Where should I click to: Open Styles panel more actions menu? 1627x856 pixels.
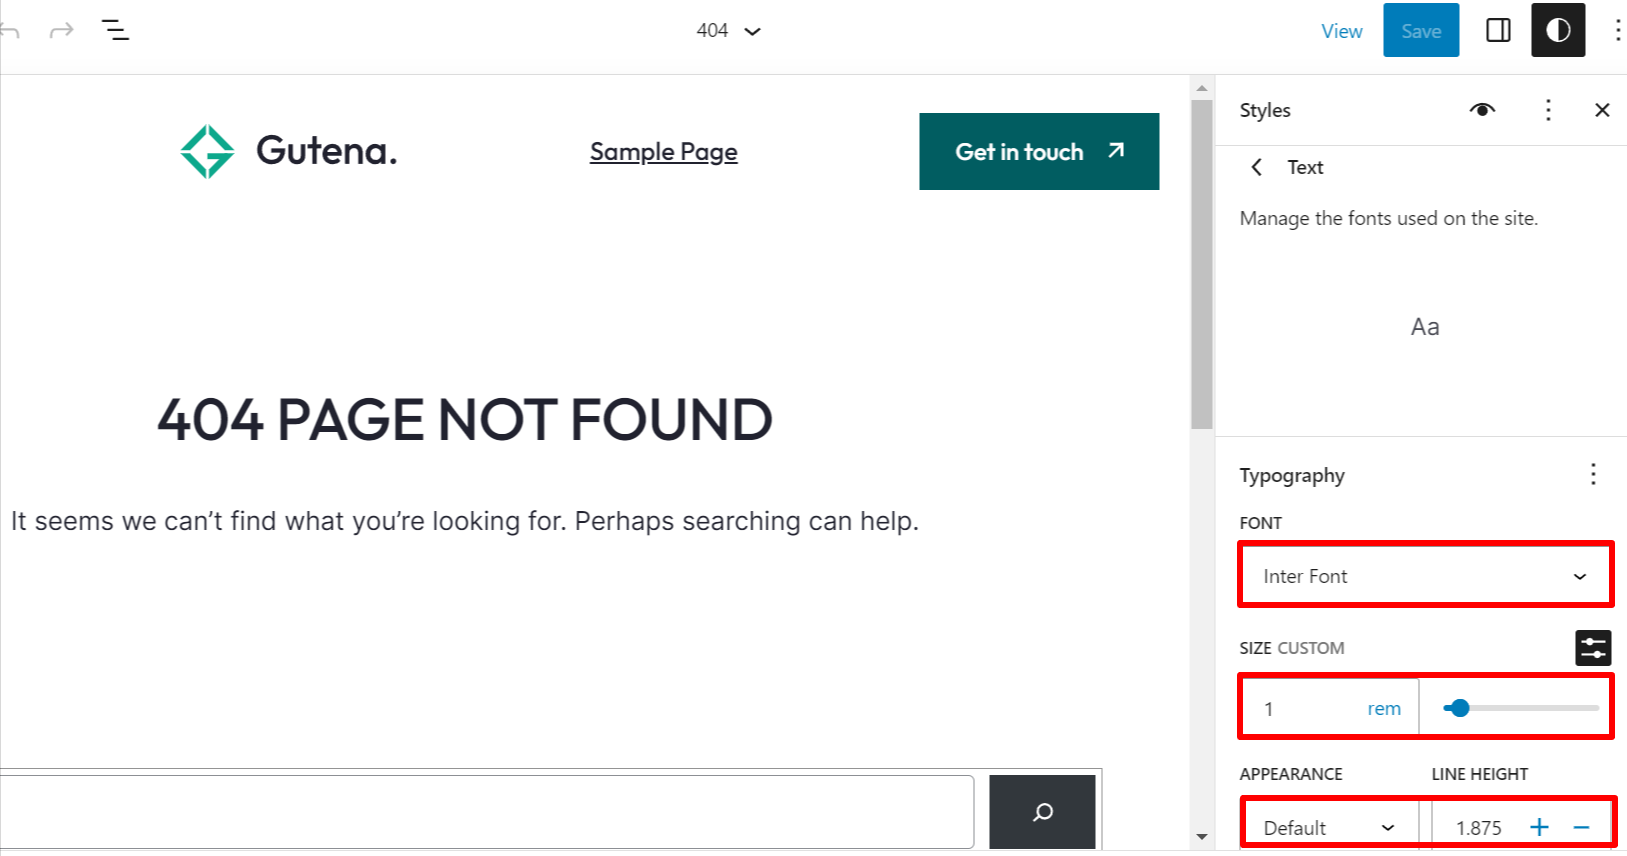[1548, 110]
